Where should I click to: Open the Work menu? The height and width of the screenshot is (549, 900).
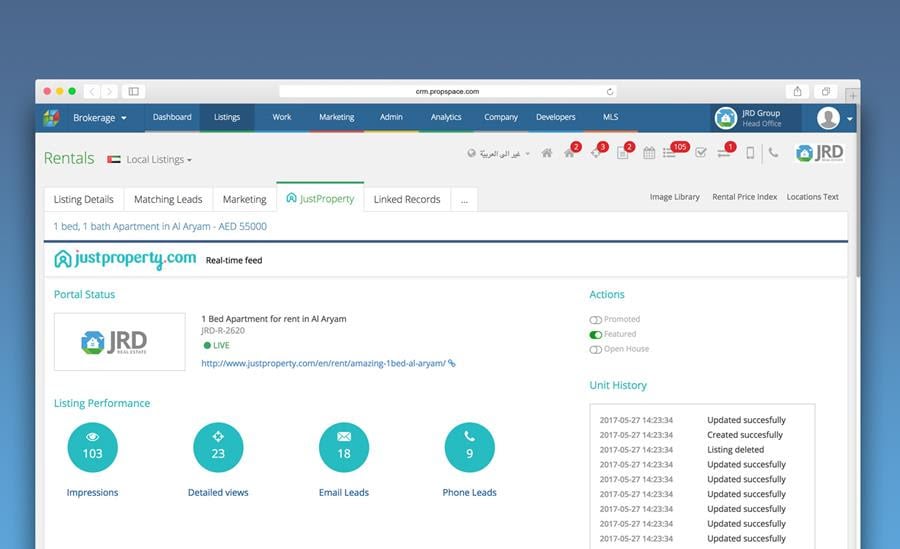tap(282, 117)
